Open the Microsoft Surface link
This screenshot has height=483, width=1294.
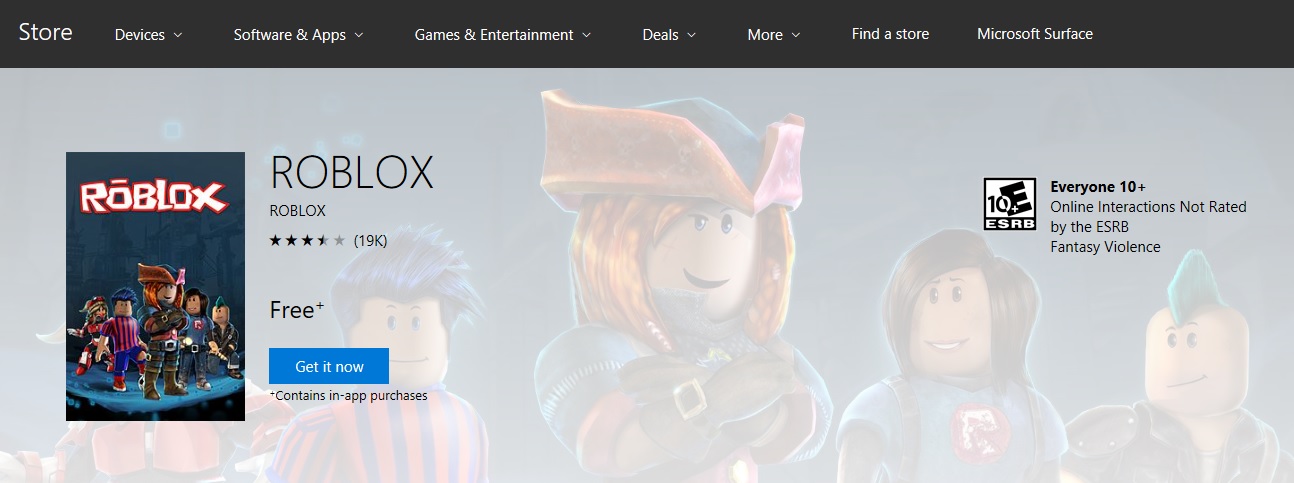tap(1035, 34)
